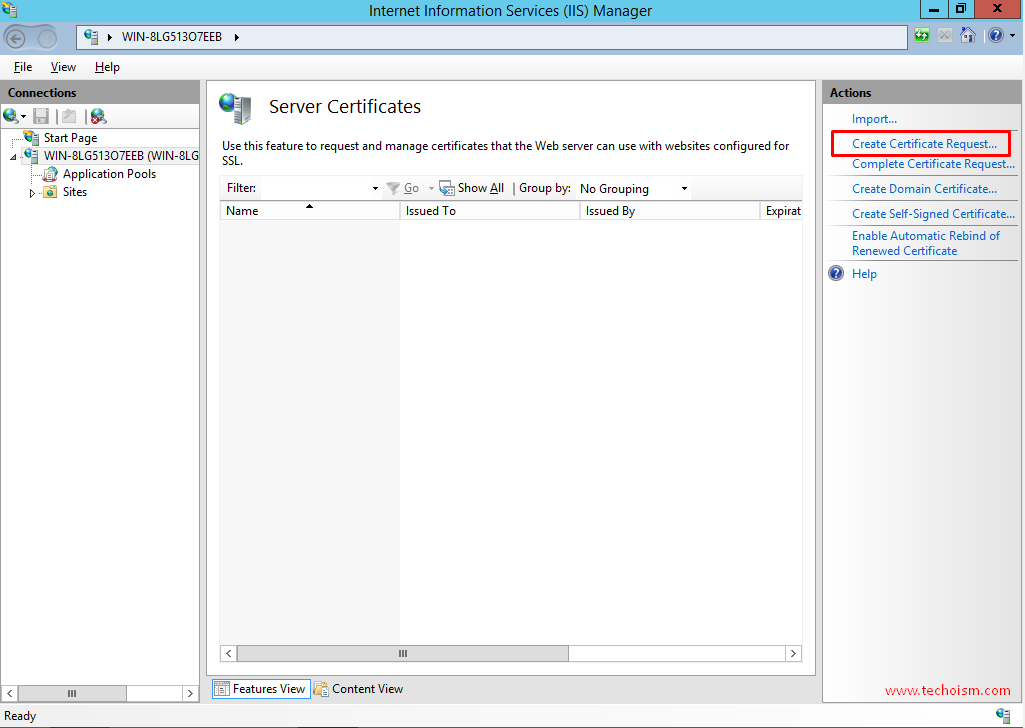Click the blue Help question mark icon in address toolbar
The width and height of the screenshot is (1025, 728).
click(x=996, y=35)
